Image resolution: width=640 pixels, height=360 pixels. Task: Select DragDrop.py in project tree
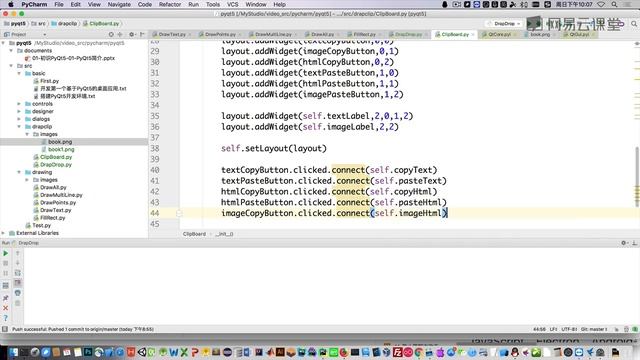point(56,164)
